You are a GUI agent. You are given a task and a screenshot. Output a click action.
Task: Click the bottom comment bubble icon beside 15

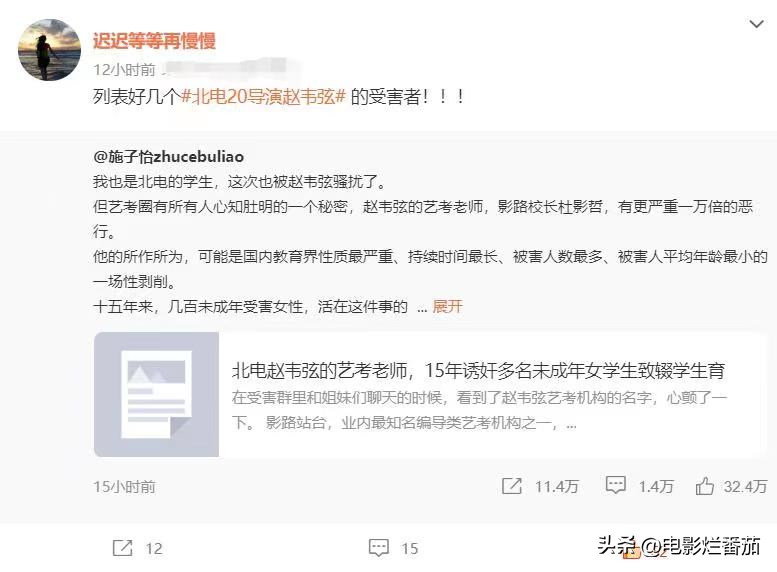[x=379, y=548]
